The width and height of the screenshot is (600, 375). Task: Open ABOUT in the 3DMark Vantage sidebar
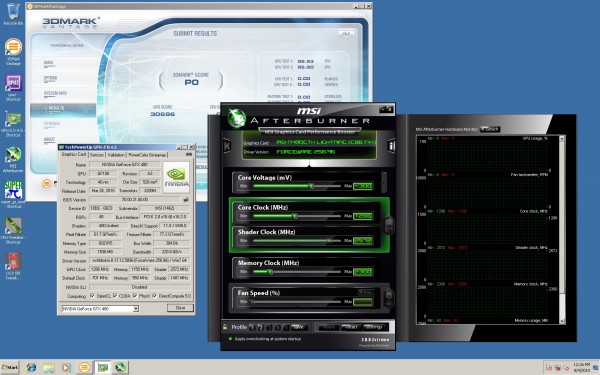coord(49,139)
